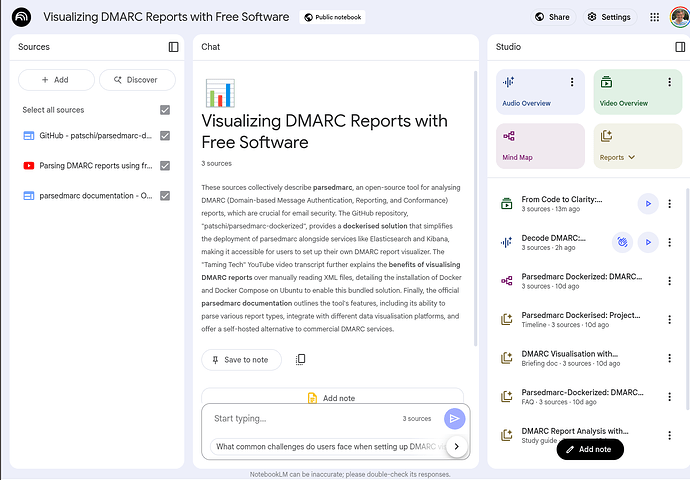Viewport: 690px width, 480px height.
Task: Click the Mind Map card icon
Action: pos(509,136)
